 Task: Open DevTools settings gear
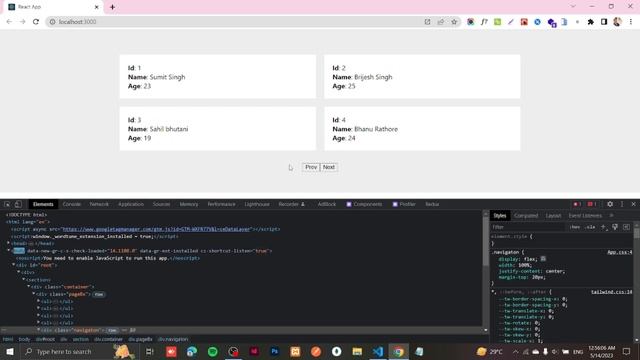coord(610,204)
